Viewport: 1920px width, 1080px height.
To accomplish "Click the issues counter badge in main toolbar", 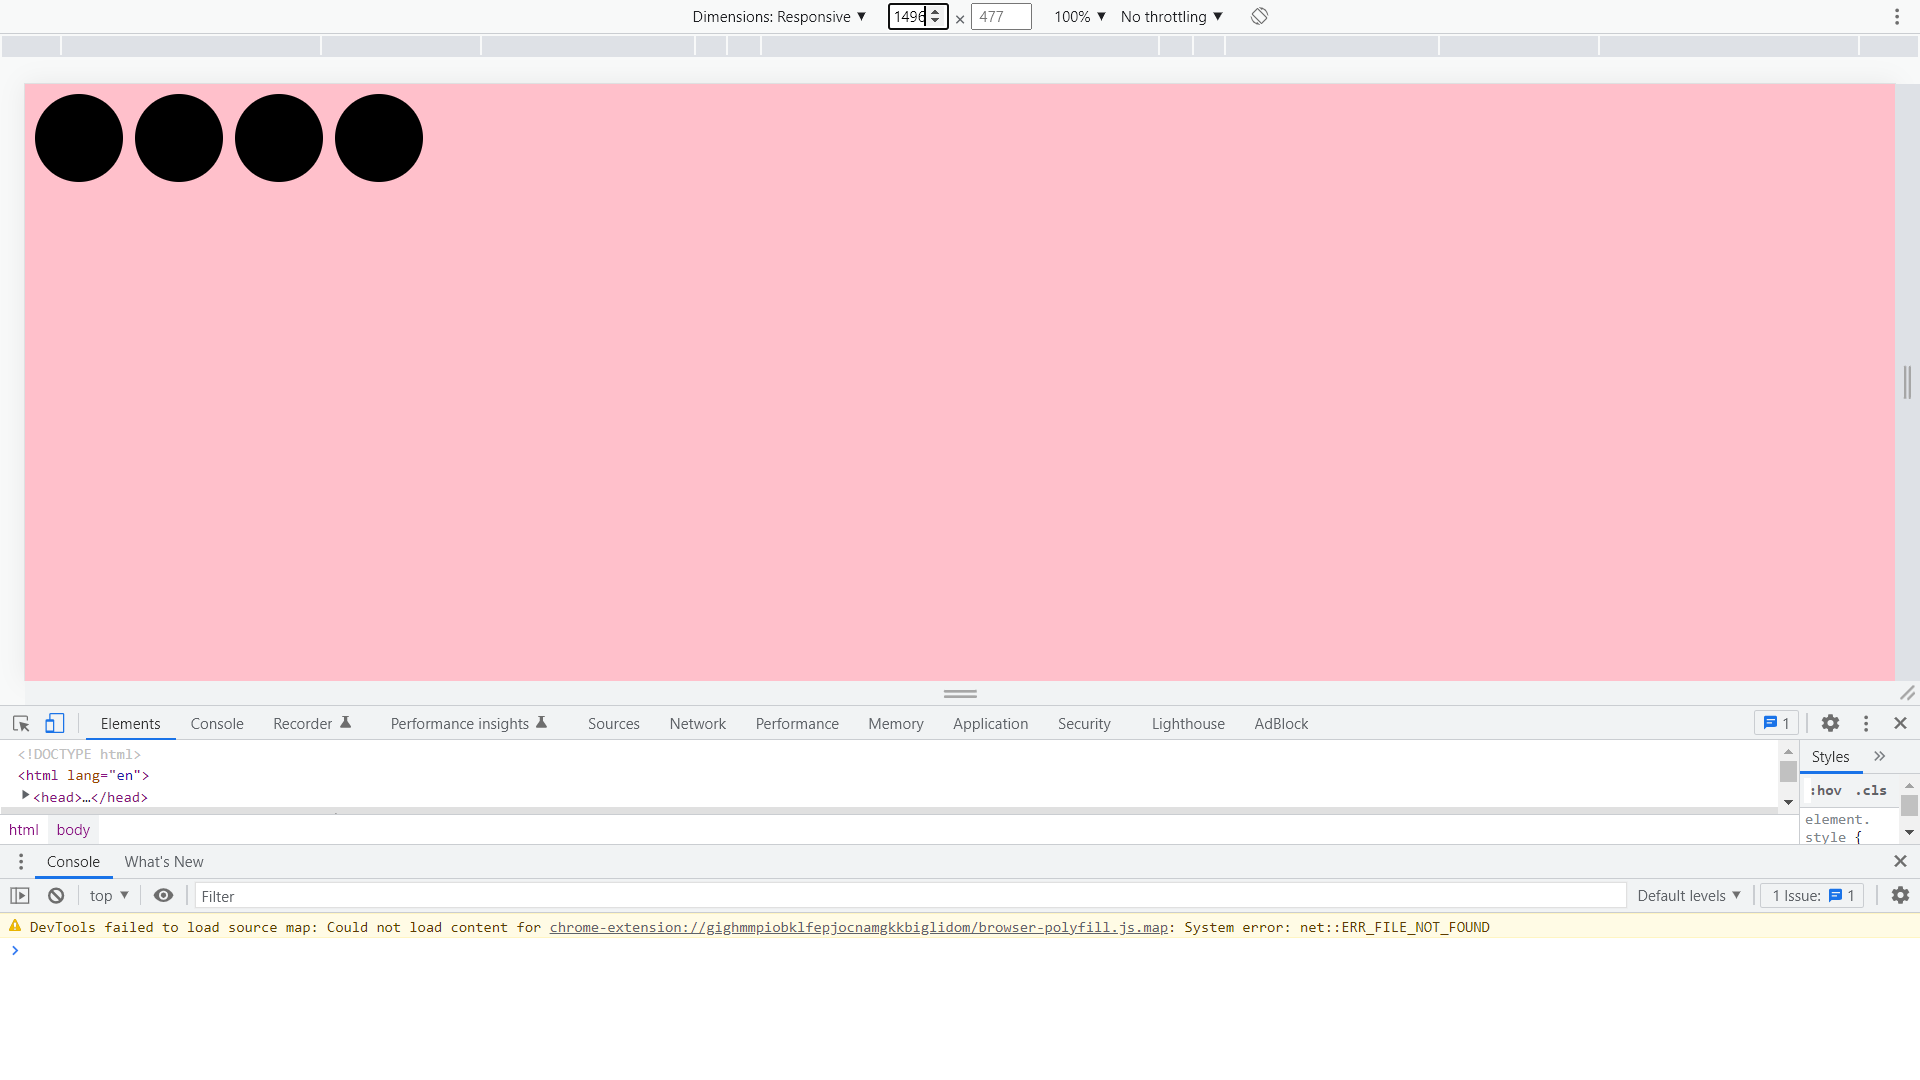I will click(1777, 723).
